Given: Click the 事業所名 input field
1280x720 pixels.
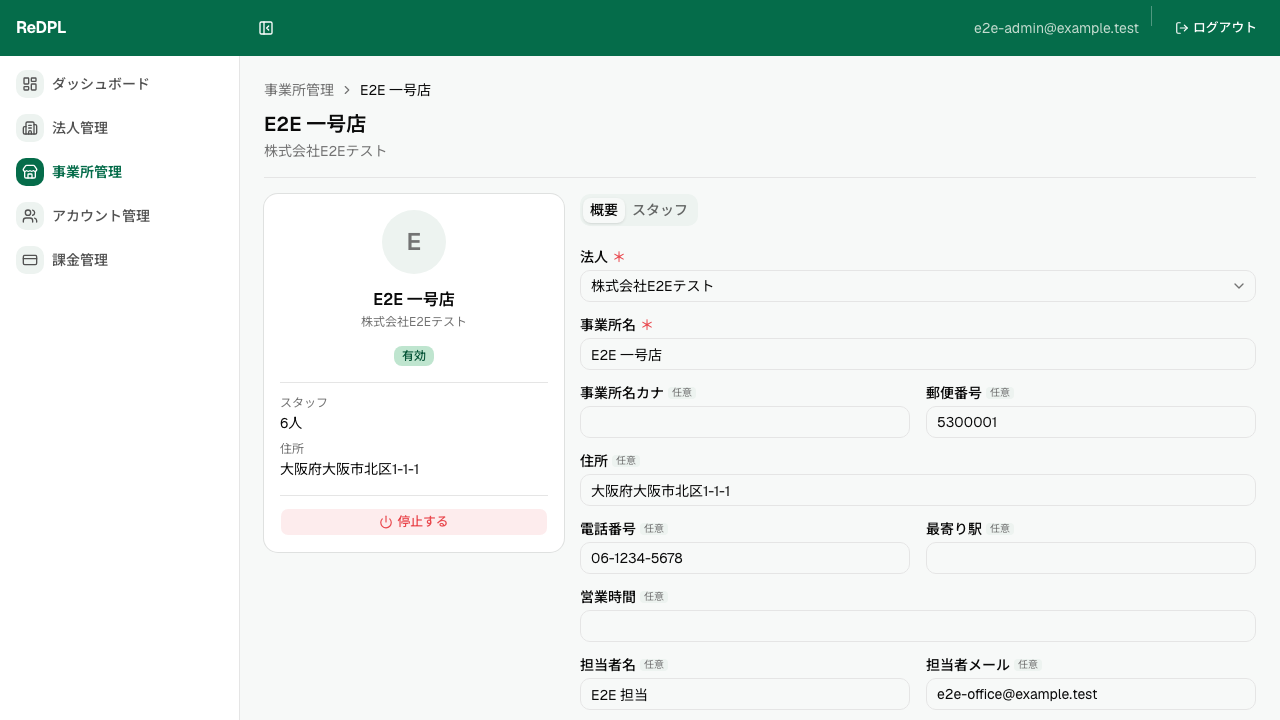Looking at the screenshot, I should click(x=918, y=354).
